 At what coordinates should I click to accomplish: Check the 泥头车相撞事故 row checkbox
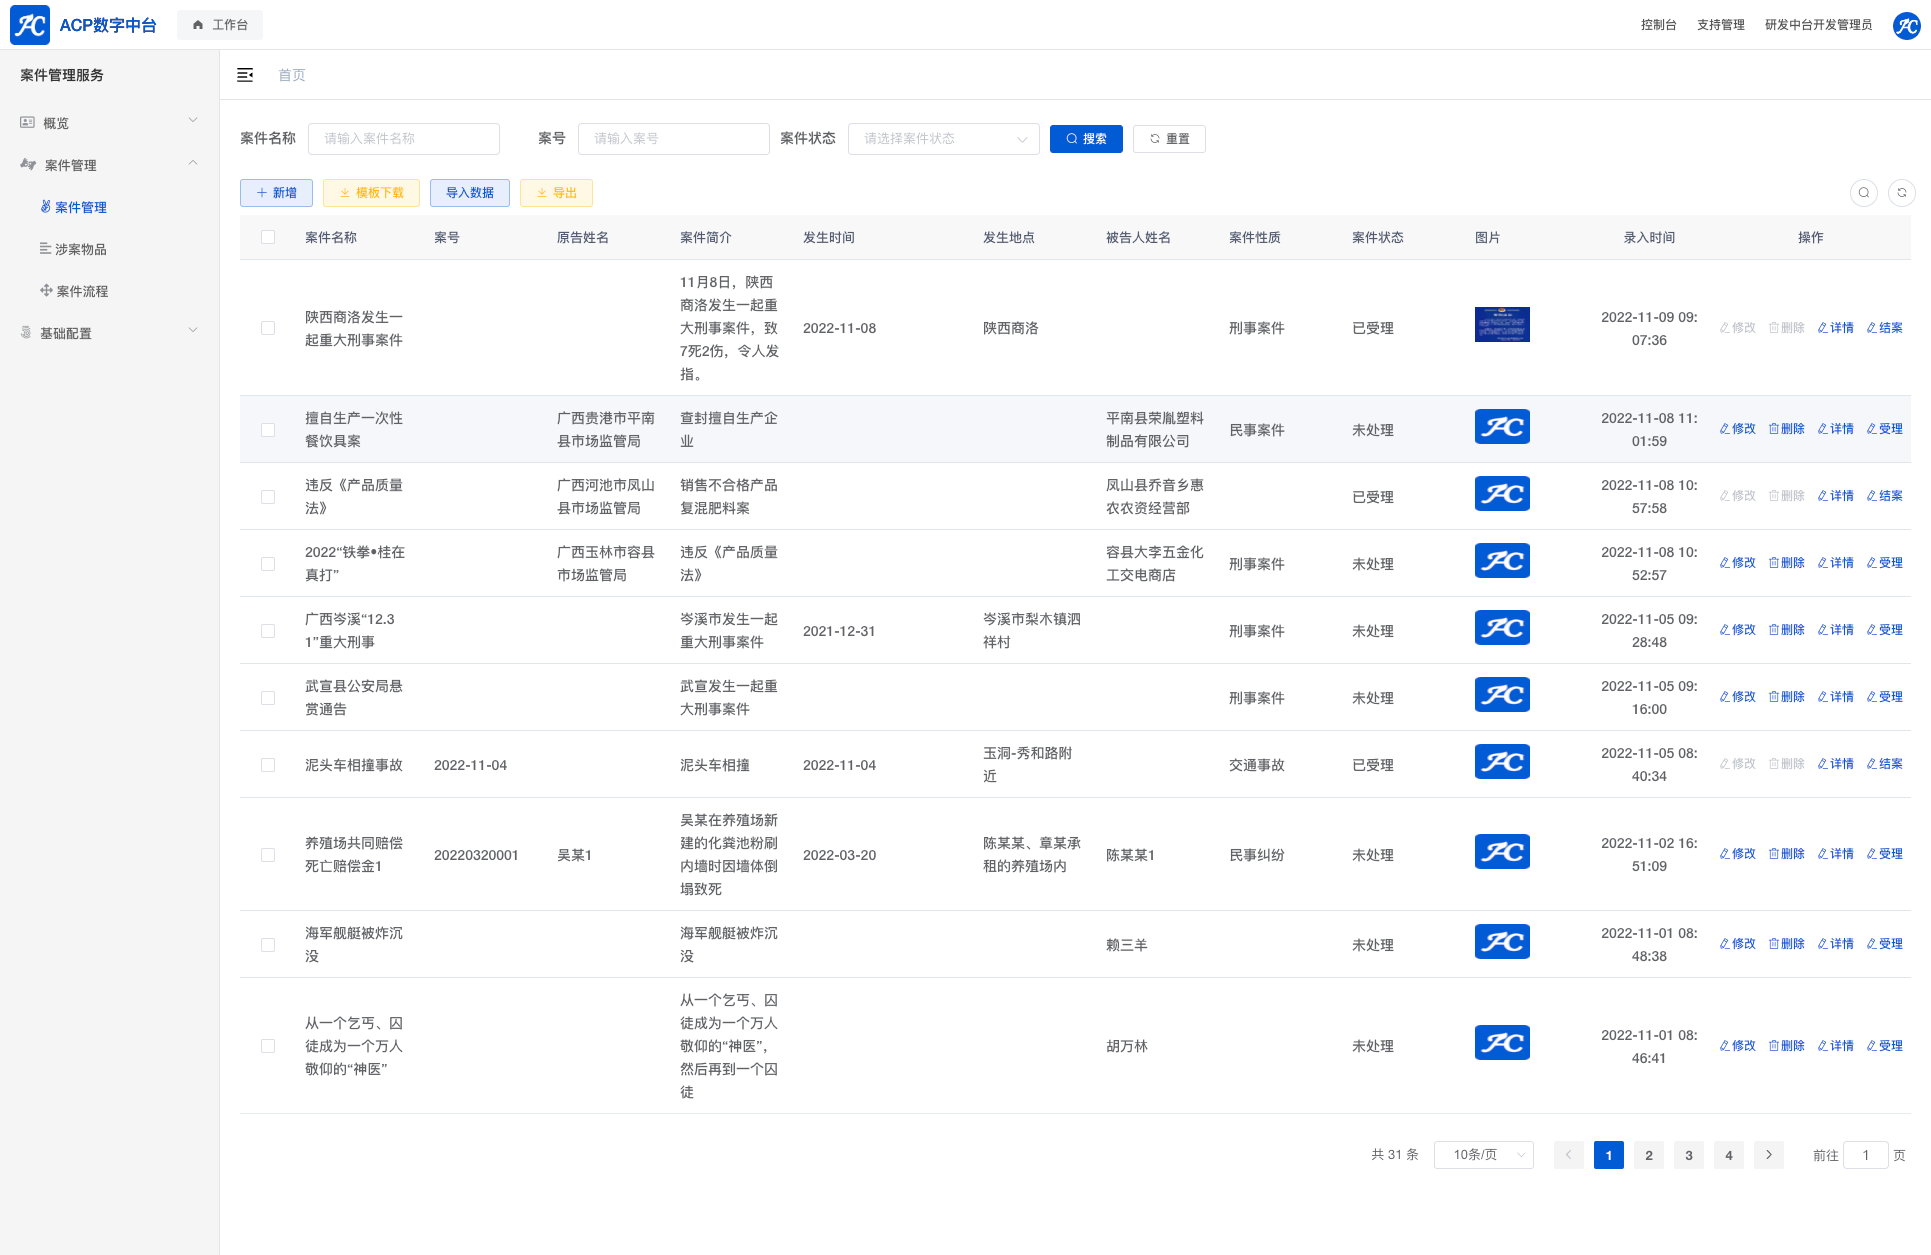point(268,765)
